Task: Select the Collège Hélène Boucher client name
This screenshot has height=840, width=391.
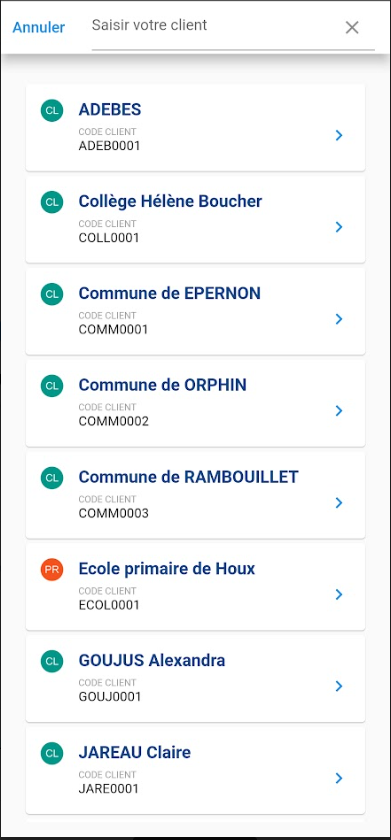Action: (x=170, y=201)
